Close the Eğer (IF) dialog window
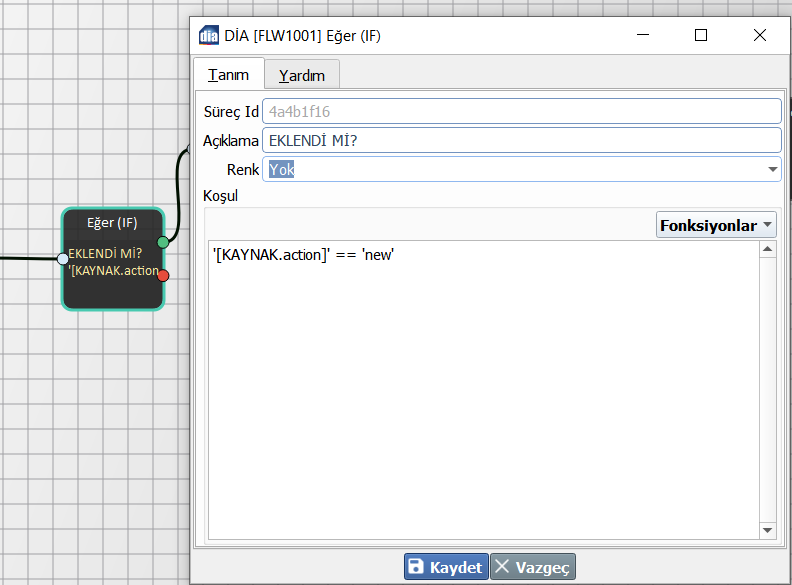 pyautogui.click(x=760, y=35)
